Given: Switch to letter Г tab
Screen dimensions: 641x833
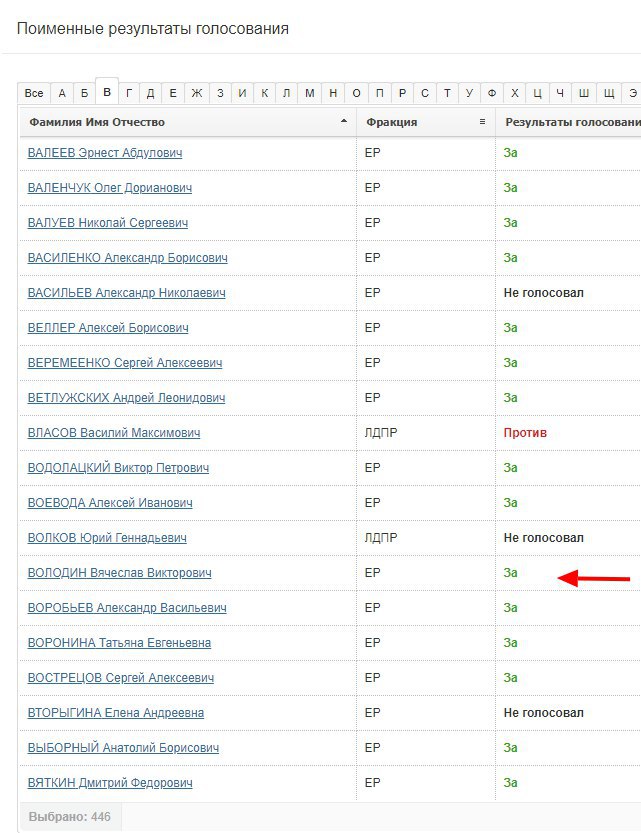Looking at the screenshot, I should tap(129, 93).
